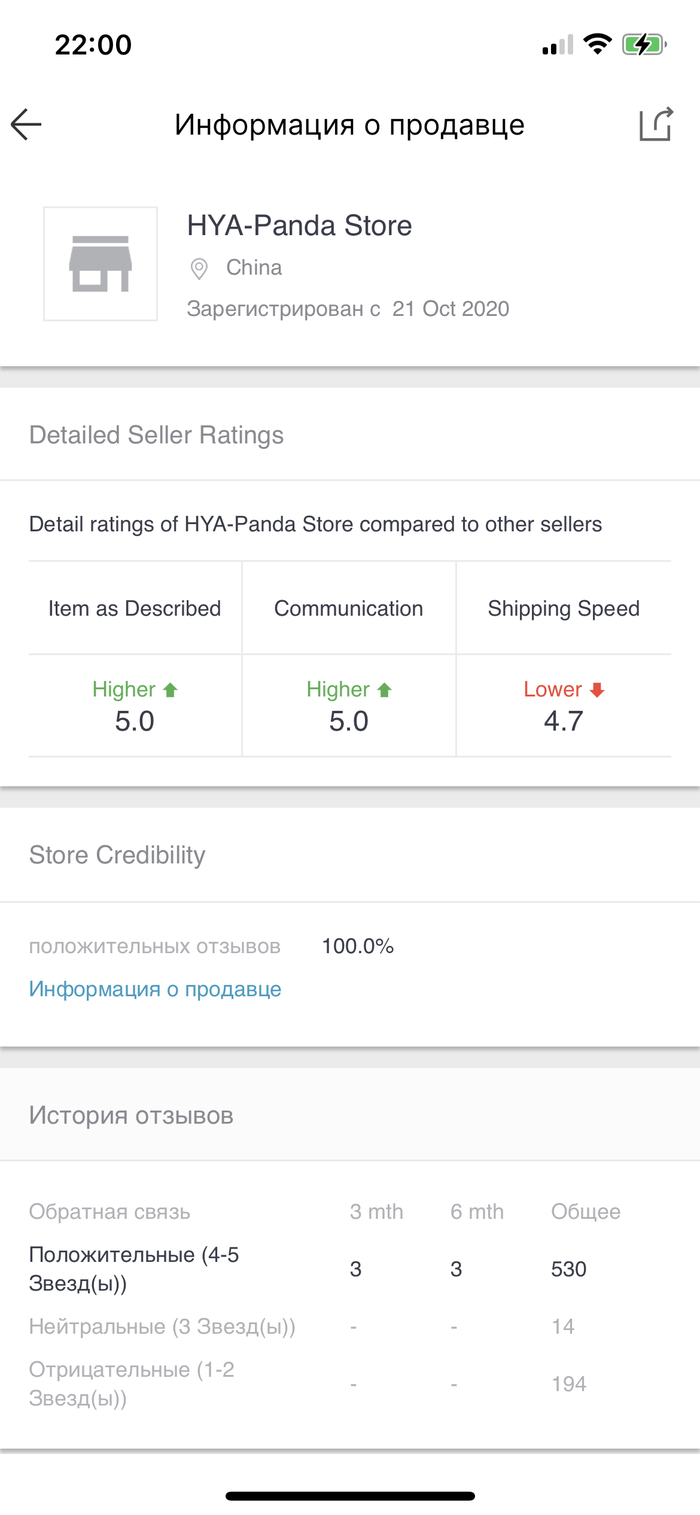The width and height of the screenshot is (700, 1515).
Task: Tap the Shipping Speed 4.7 rating
Action: tap(563, 722)
